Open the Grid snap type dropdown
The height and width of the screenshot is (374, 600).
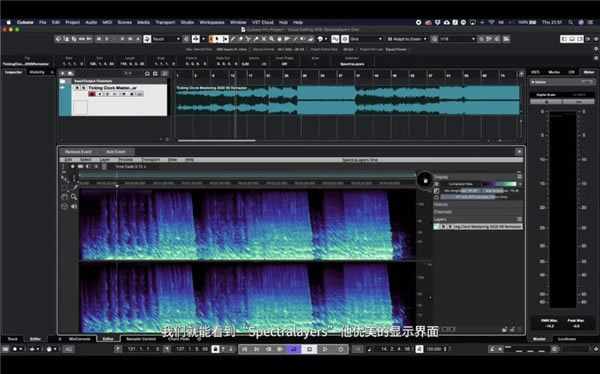click(x=366, y=39)
